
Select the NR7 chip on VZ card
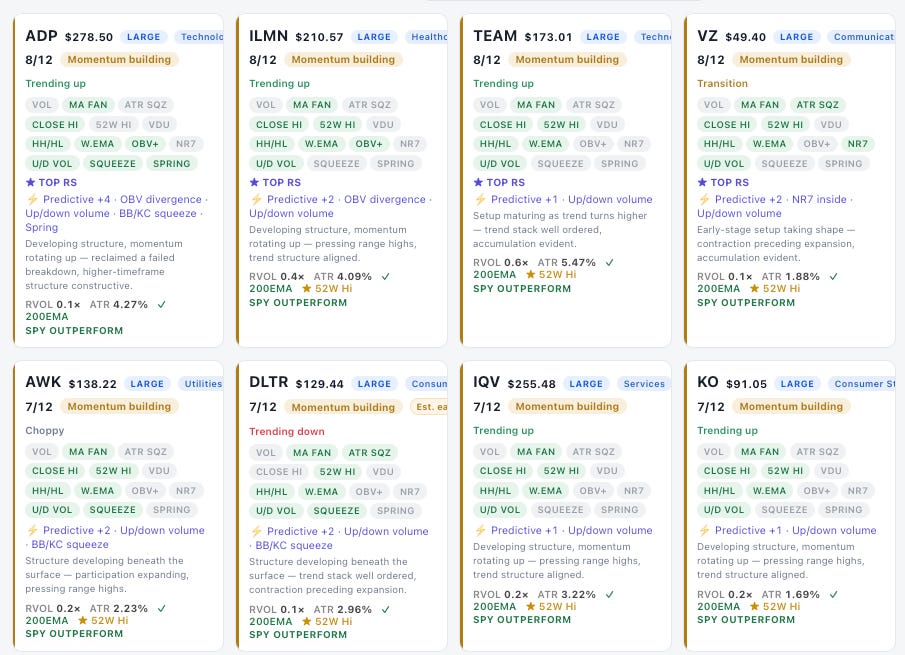pyautogui.click(x=858, y=144)
